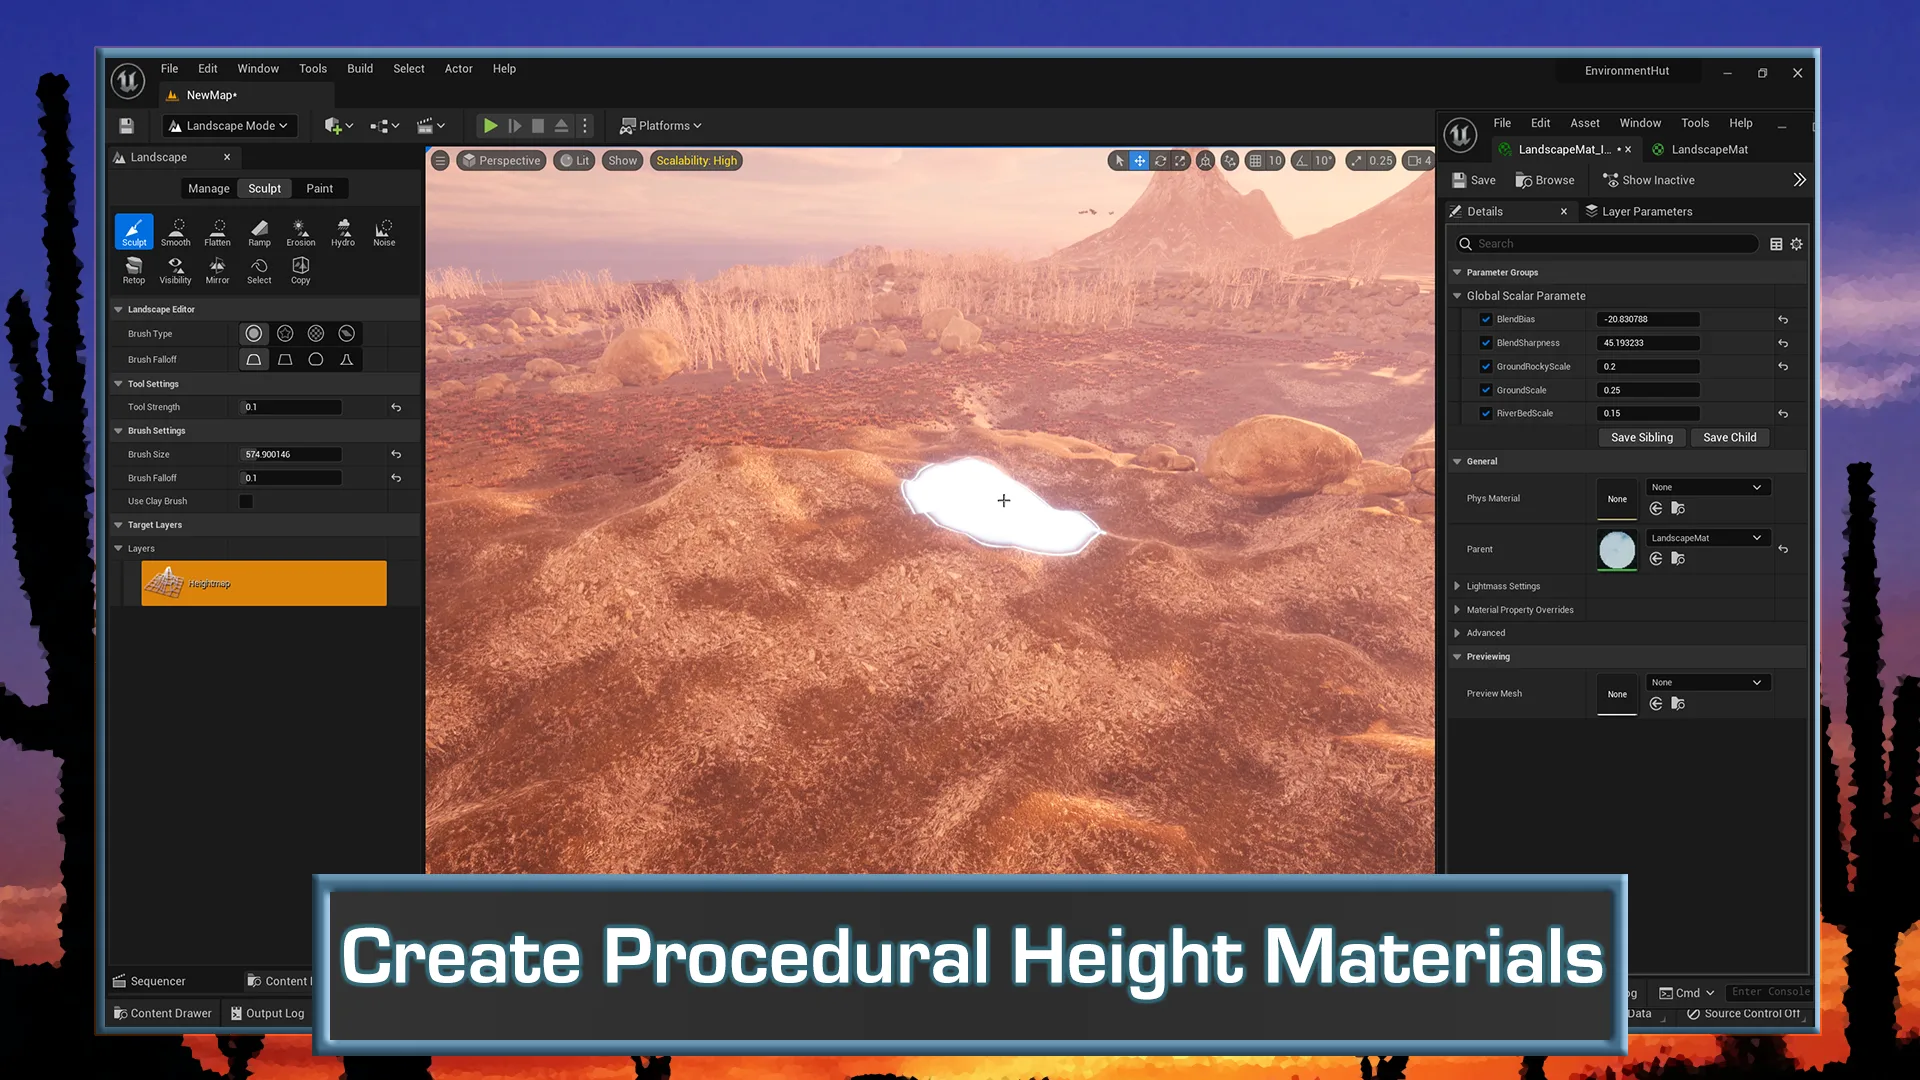
Task: Click the Visibility tool icon
Action: click(x=174, y=269)
